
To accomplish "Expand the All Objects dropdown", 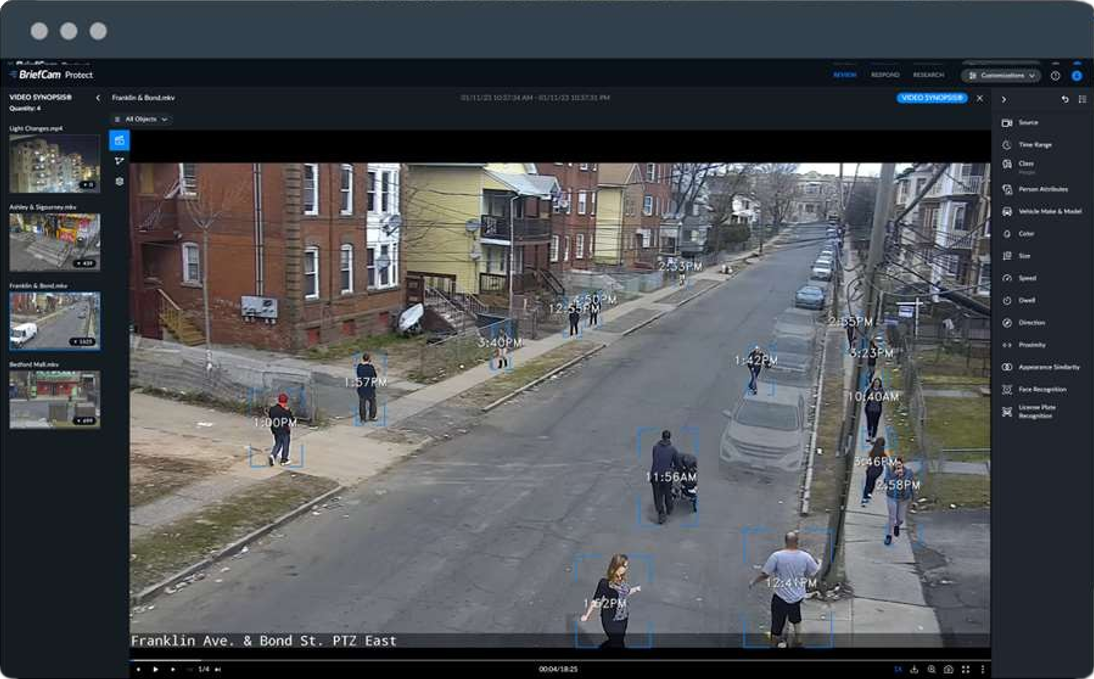I will [140, 119].
